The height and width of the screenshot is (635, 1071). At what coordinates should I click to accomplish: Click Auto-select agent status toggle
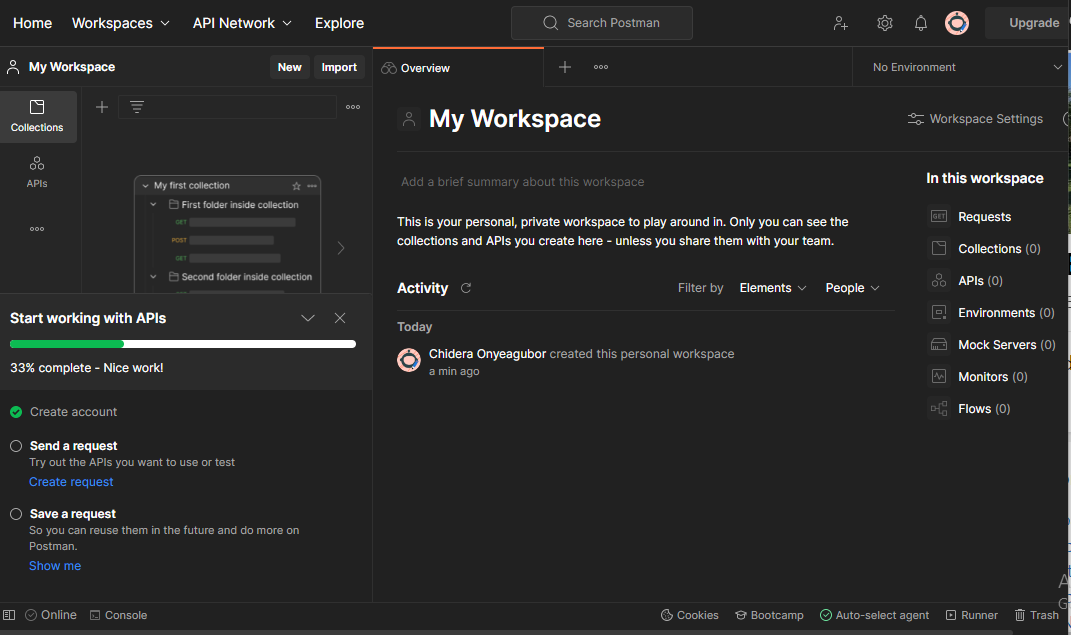tap(874, 615)
